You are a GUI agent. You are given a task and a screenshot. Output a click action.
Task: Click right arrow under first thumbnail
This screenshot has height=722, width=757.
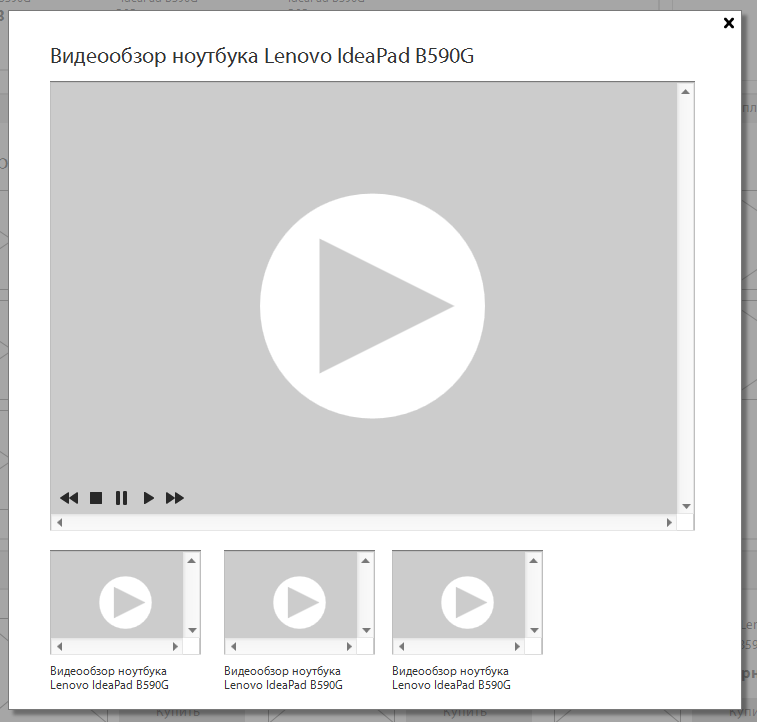(175, 646)
